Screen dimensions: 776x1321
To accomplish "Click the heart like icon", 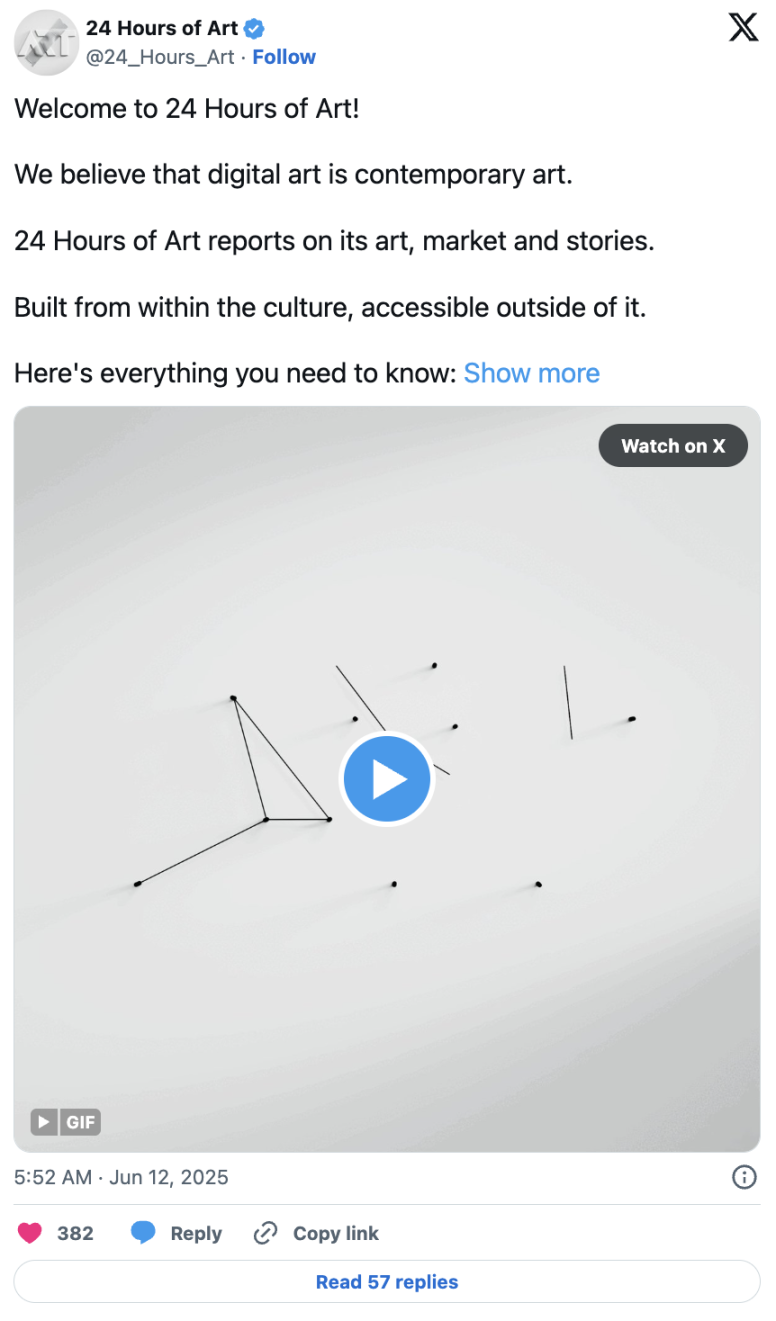I will tap(31, 1233).
